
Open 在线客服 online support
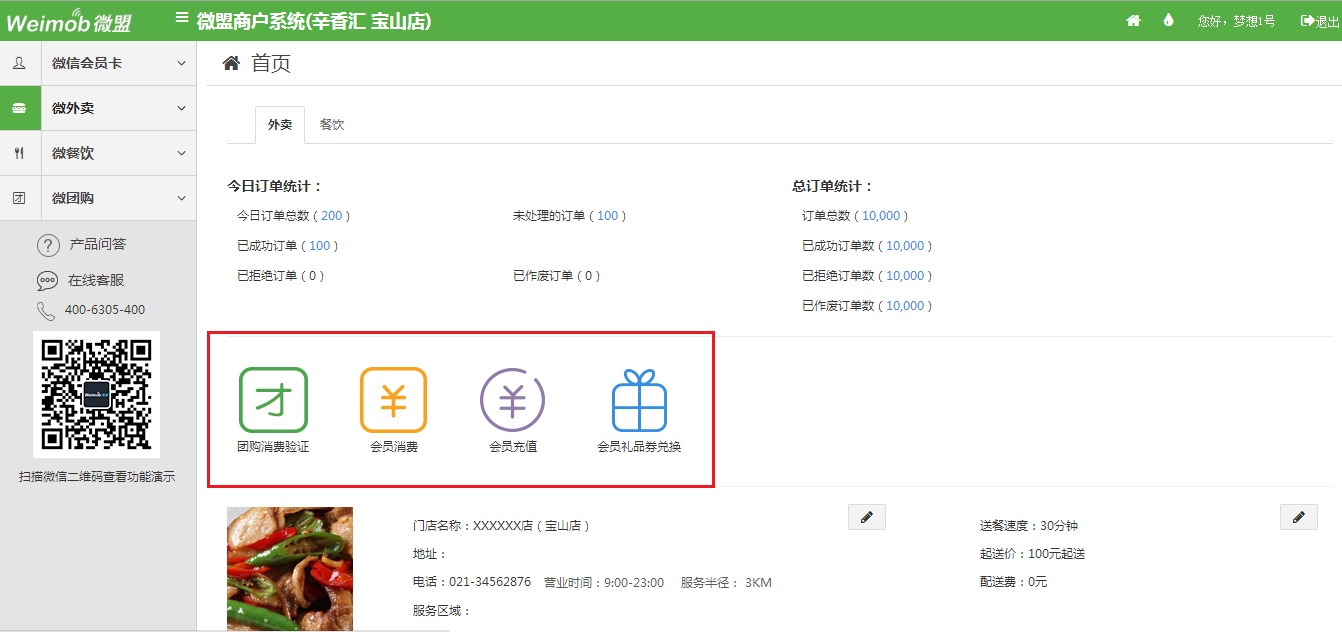96,281
